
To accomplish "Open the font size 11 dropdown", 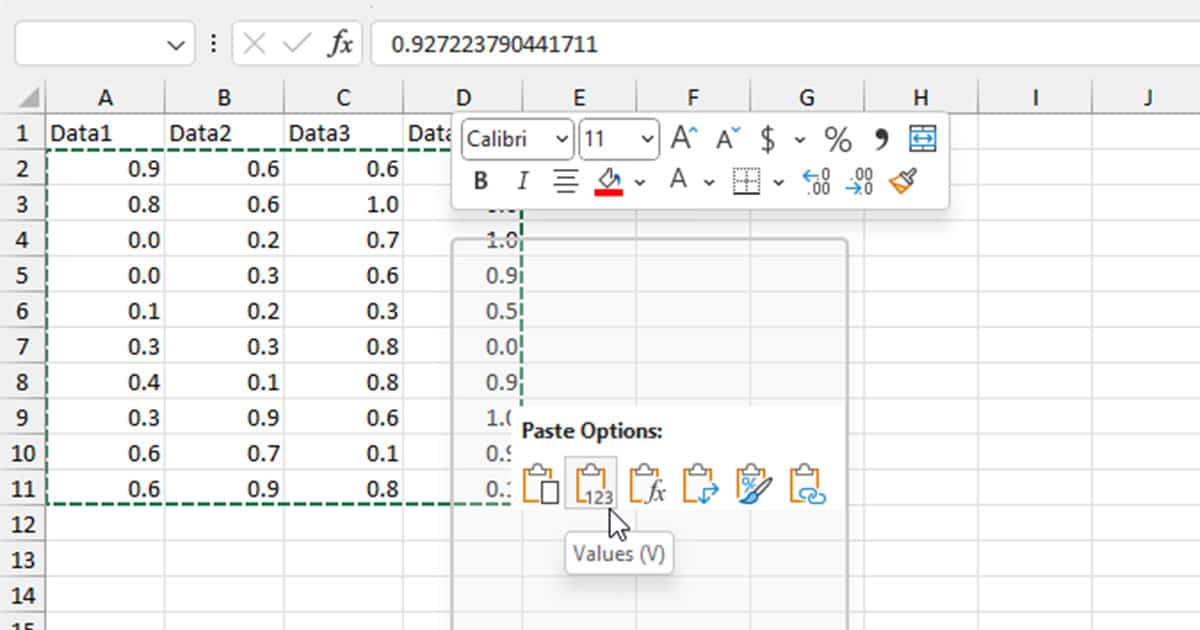I will pyautogui.click(x=647, y=140).
